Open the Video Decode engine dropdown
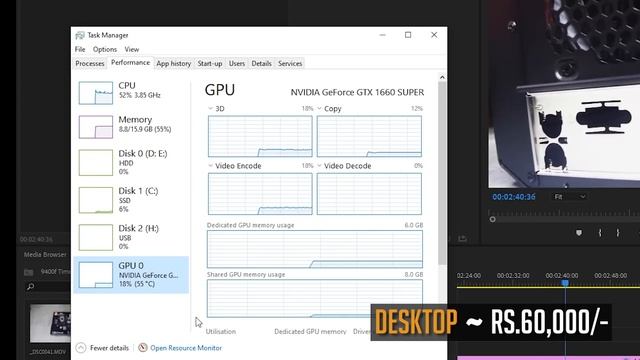Screen dimensions: 640x360 coord(320,166)
